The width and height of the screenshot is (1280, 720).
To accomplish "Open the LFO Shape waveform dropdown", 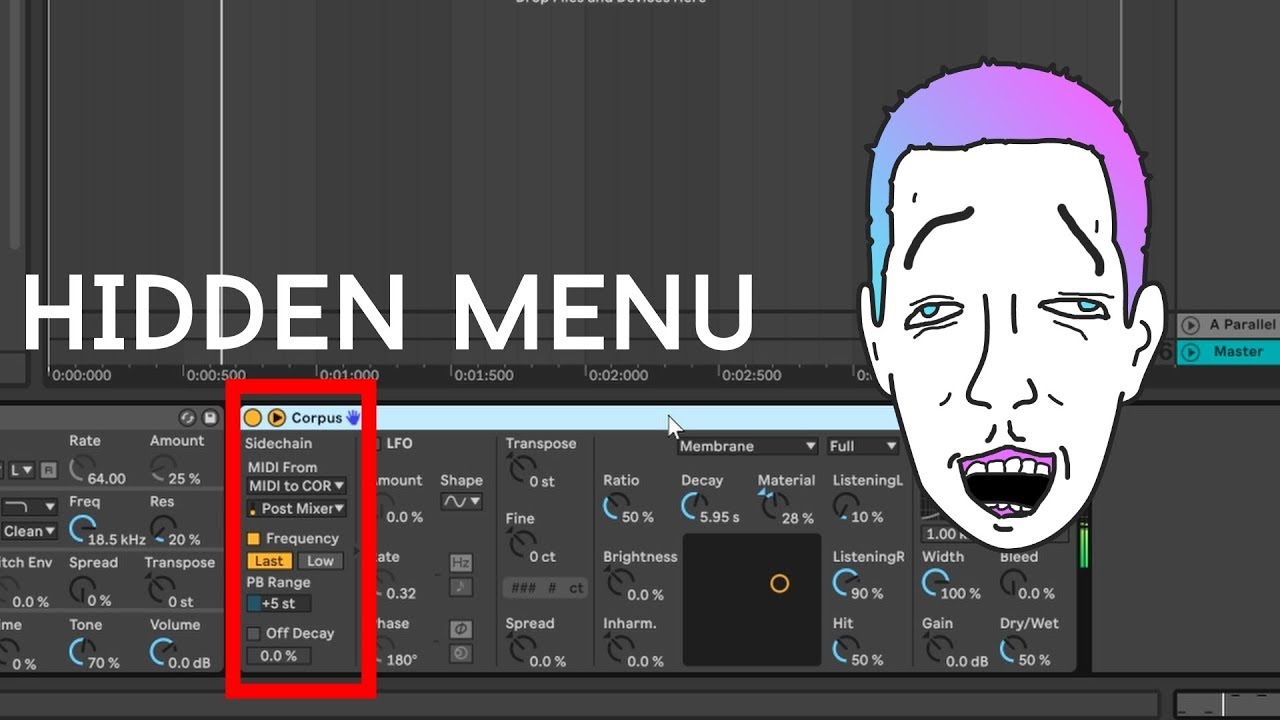I will point(461,502).
